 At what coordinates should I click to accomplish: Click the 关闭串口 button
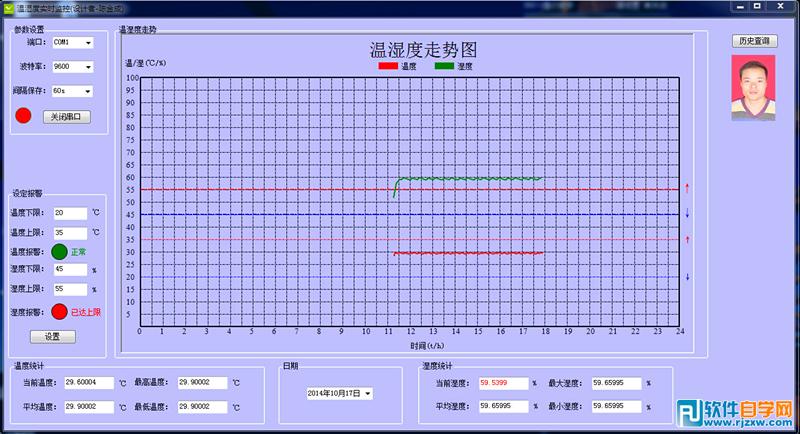click(x=67, y=117)
